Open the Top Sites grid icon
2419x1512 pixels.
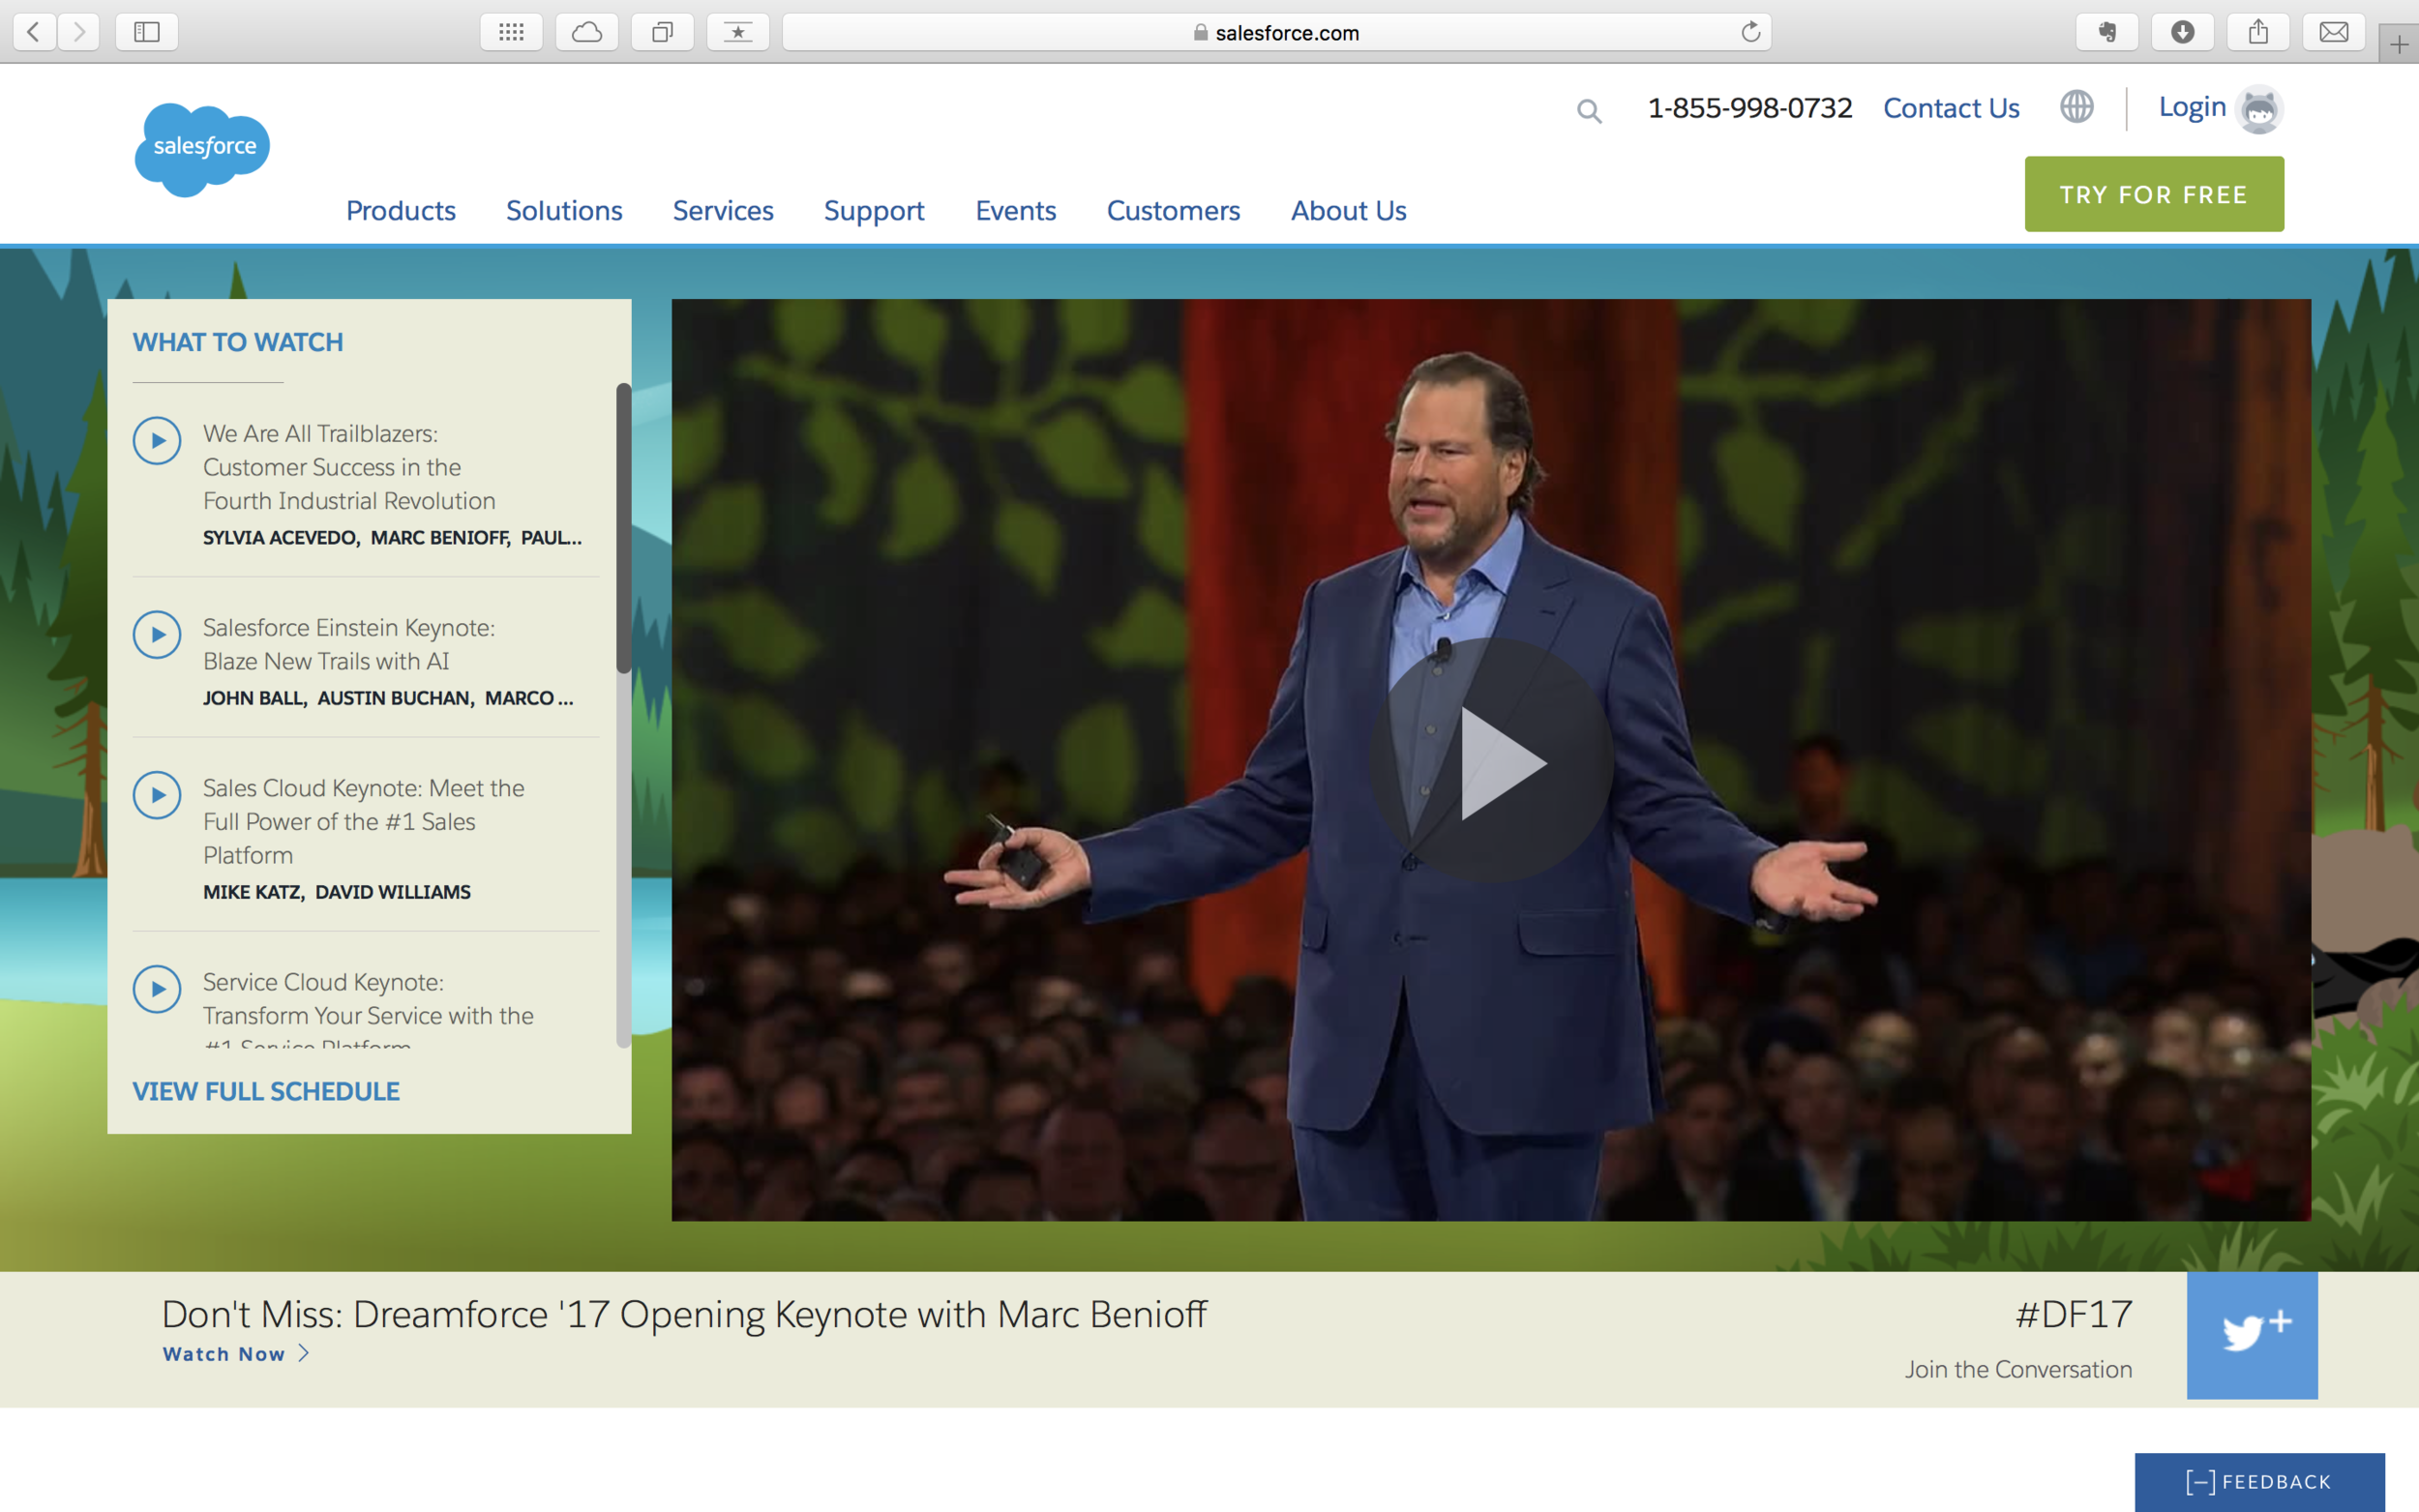(511, 32)
